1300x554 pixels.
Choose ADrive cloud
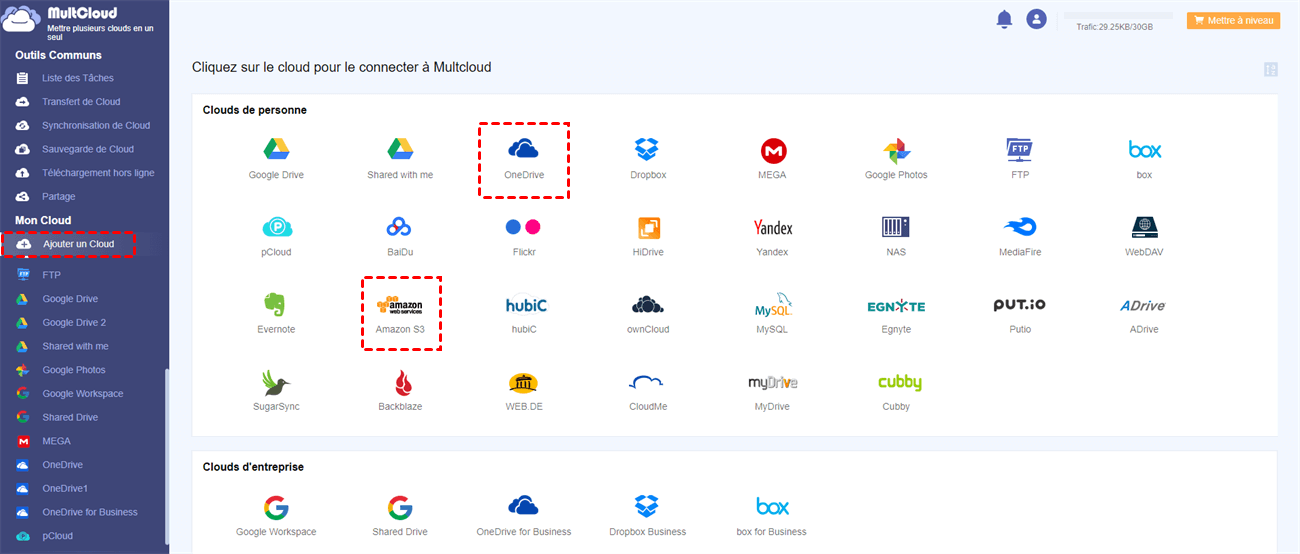(x=1143, y=313)
